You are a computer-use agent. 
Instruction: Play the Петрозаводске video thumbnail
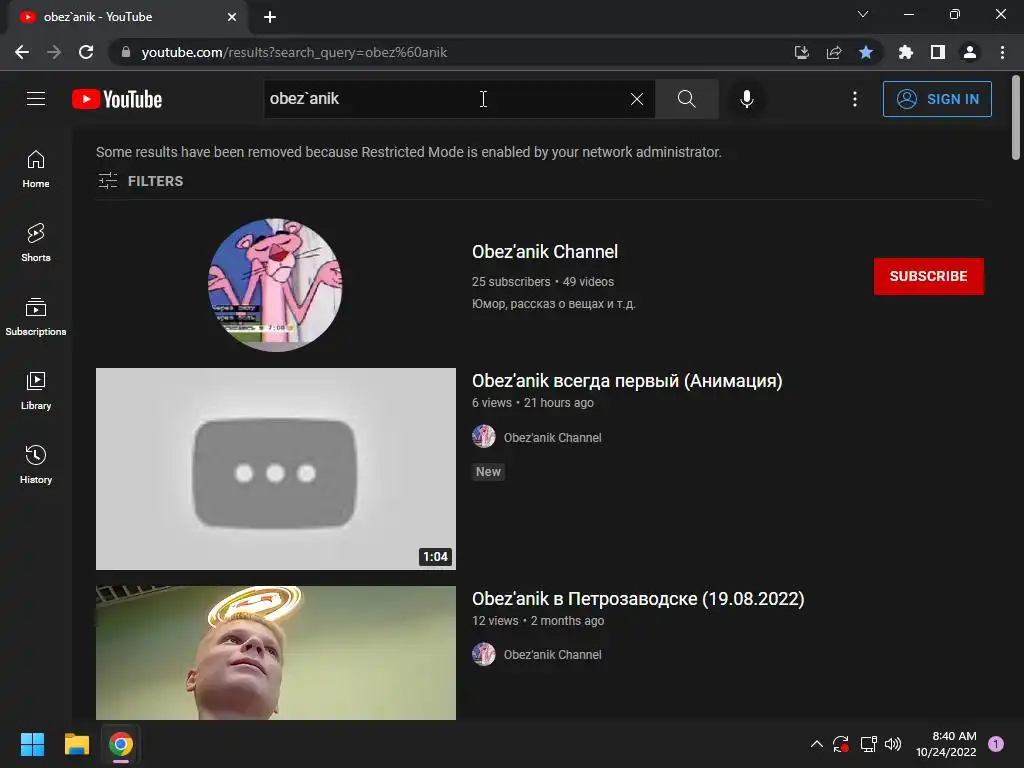[276, 653]
